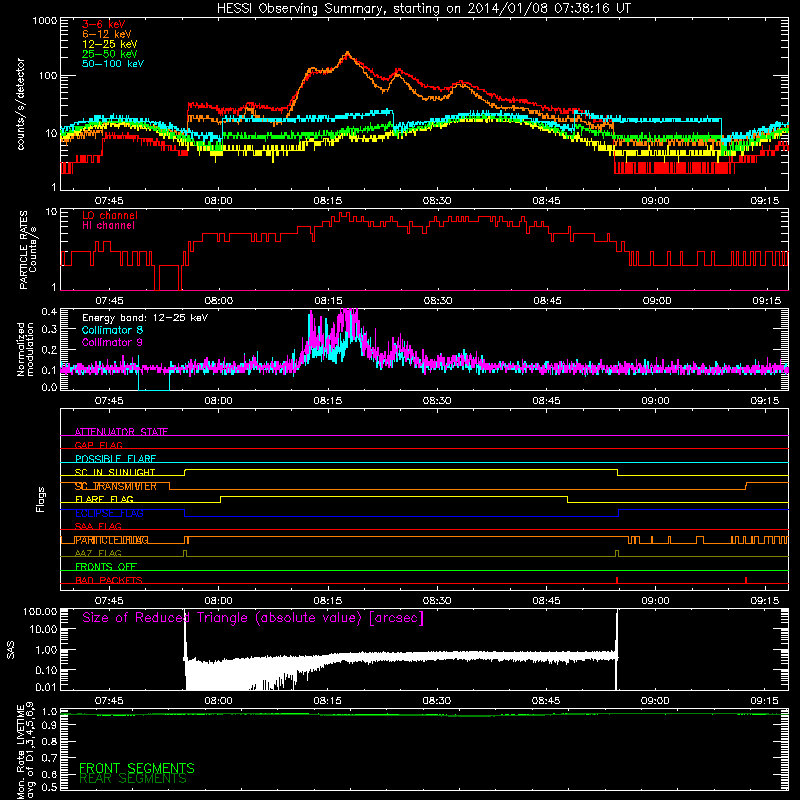The image size is (800, 800).
Task: Click the second count rate peak near 08:25
Action: click(x=398, y=70)
